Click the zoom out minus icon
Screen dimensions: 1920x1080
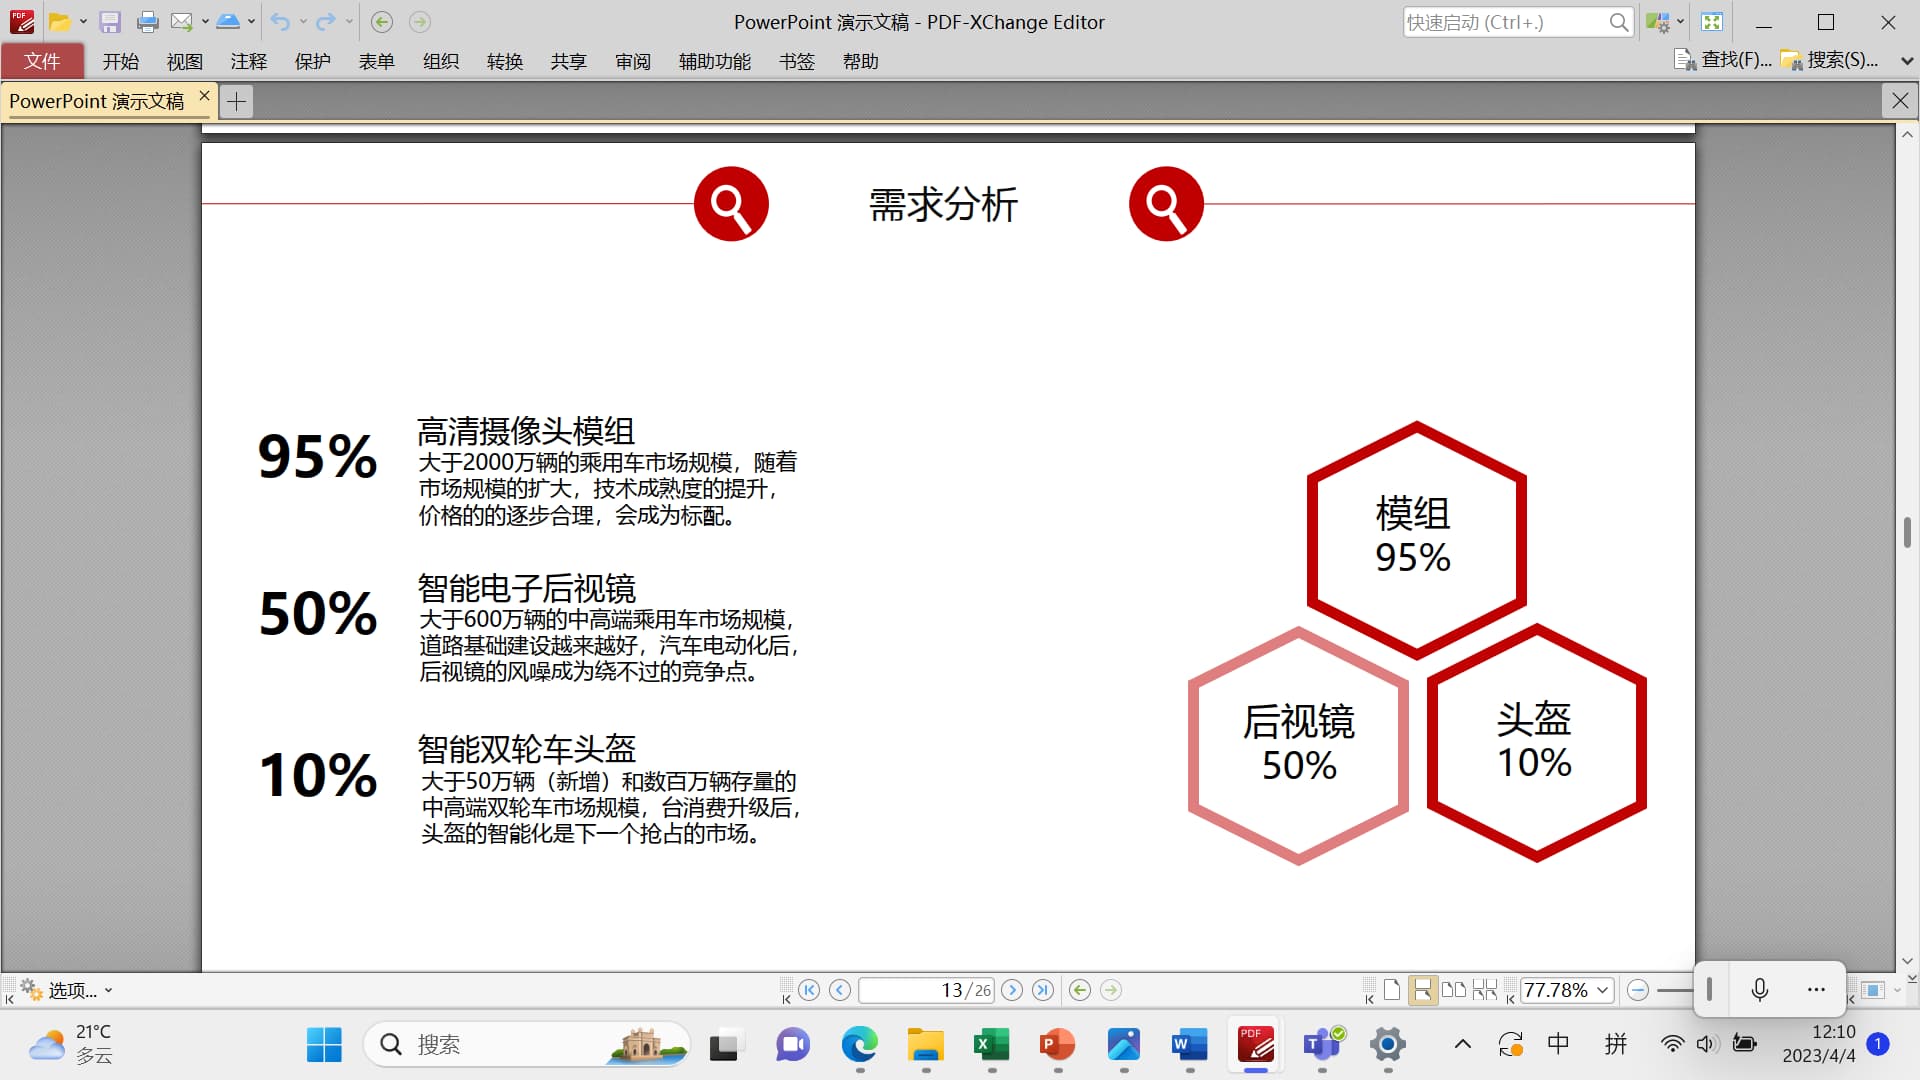coord(1637,990)
